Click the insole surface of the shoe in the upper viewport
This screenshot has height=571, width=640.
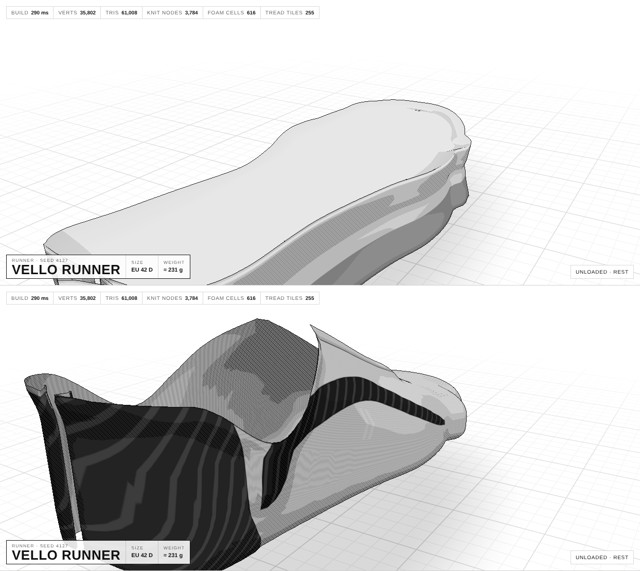[261, 192]
